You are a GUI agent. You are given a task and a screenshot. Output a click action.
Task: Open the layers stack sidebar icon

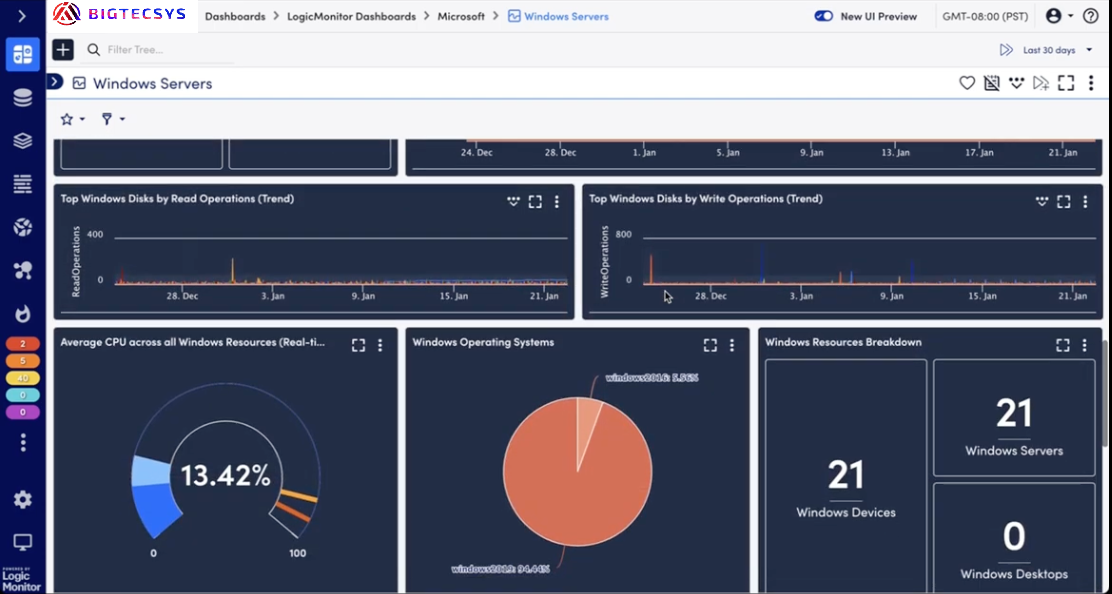click(23, 140)
